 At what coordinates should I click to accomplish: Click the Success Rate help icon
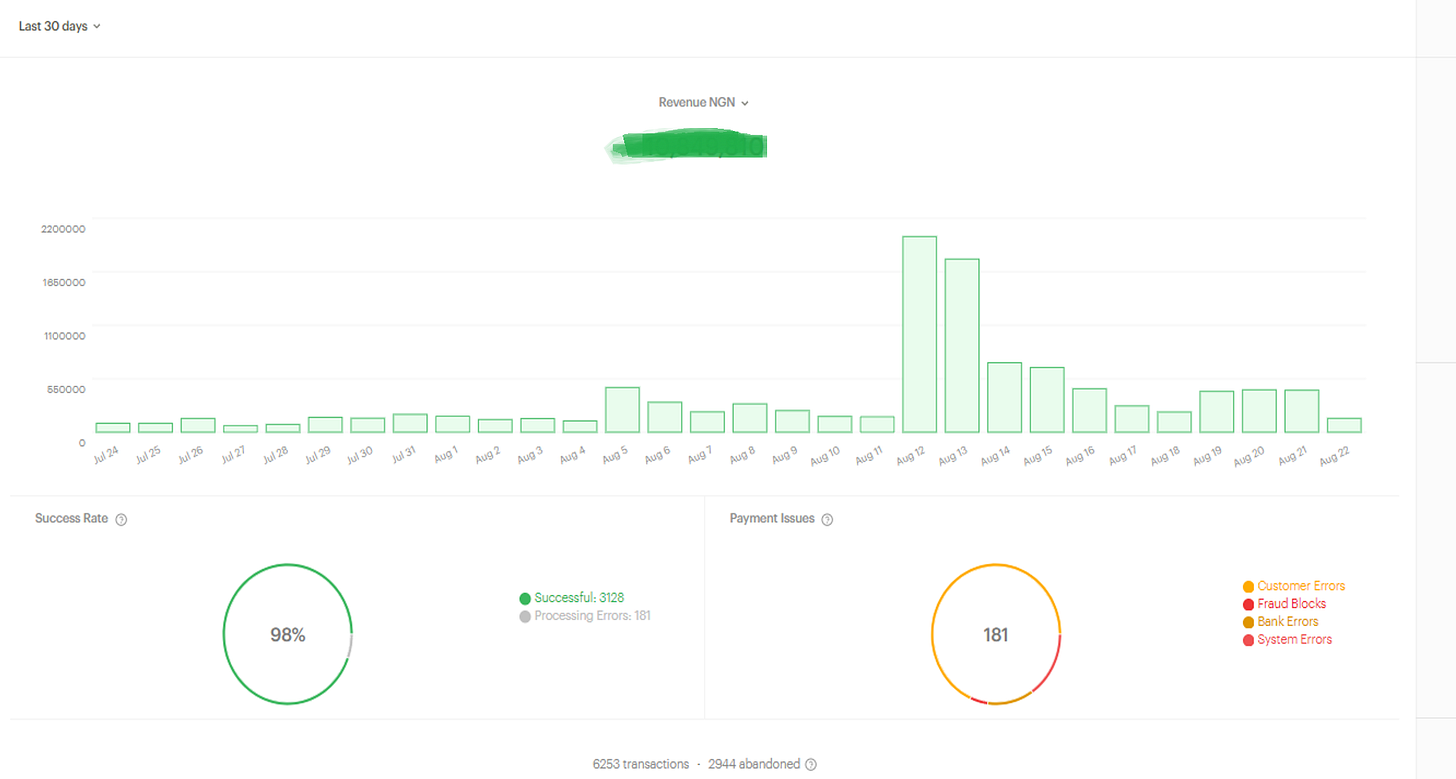click(x=121, y=519)
